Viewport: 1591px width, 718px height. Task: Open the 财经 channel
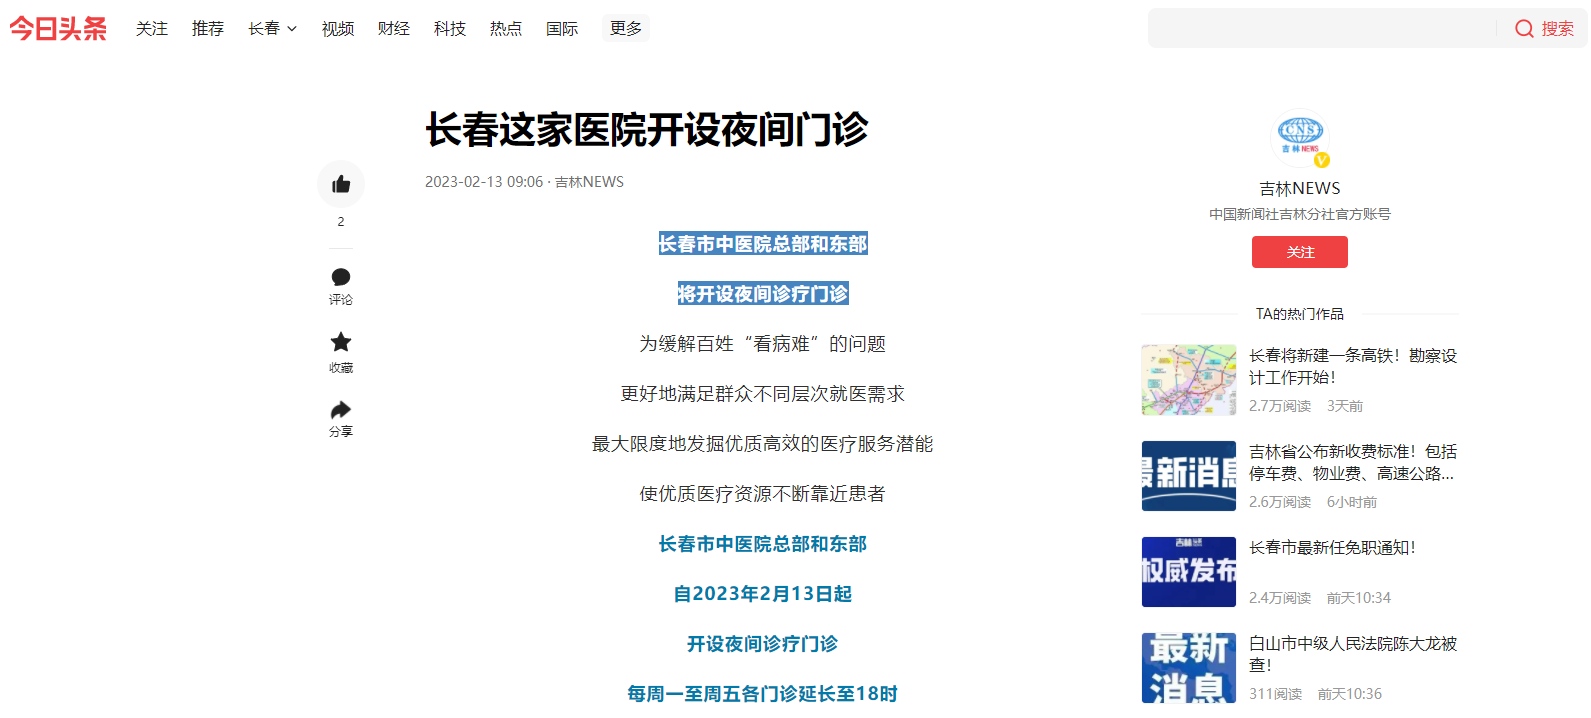[x=394, y=29]
